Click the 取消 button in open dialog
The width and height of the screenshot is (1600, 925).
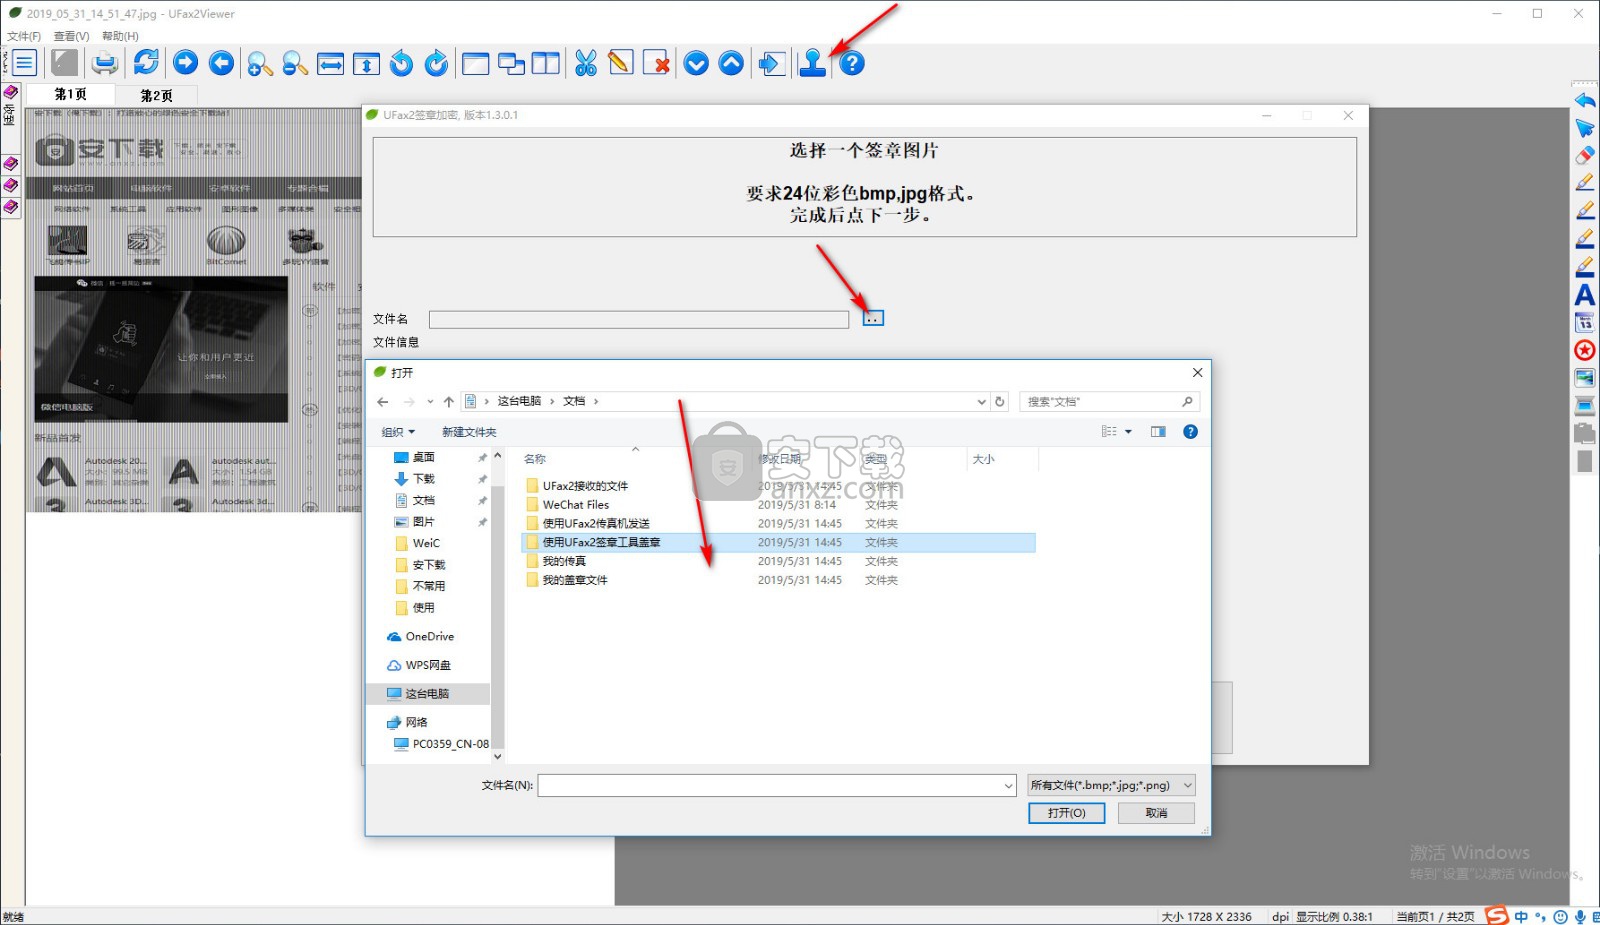coord(1156,813)
